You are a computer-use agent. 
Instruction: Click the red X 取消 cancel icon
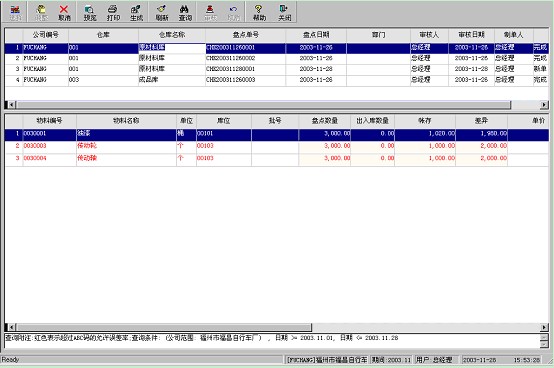[x=64, y=13]
